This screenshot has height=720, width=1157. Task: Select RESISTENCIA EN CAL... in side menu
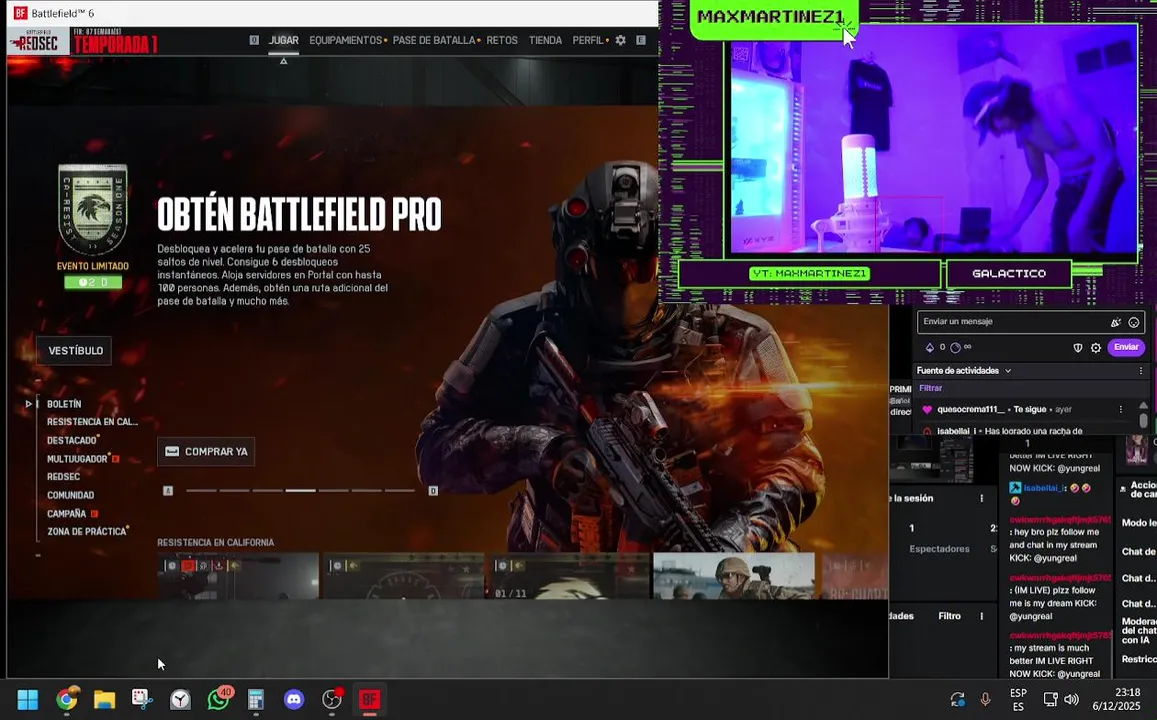(x=92, y=422)
